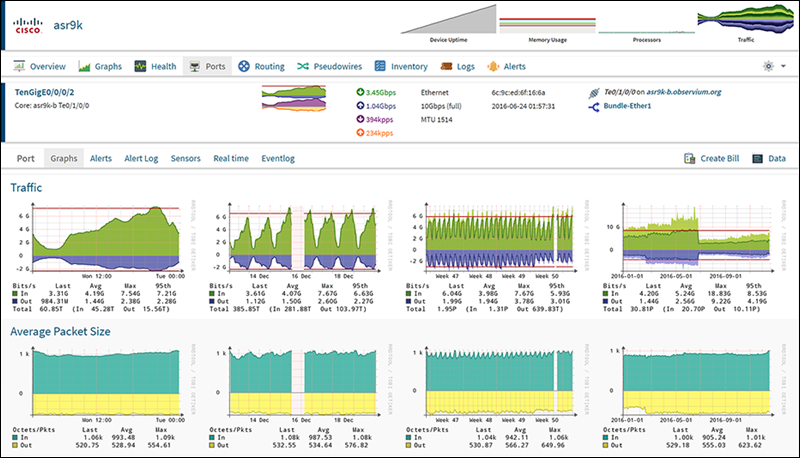Click the Data button
This screenshot has height=458, width=800.
click(769, 159)
